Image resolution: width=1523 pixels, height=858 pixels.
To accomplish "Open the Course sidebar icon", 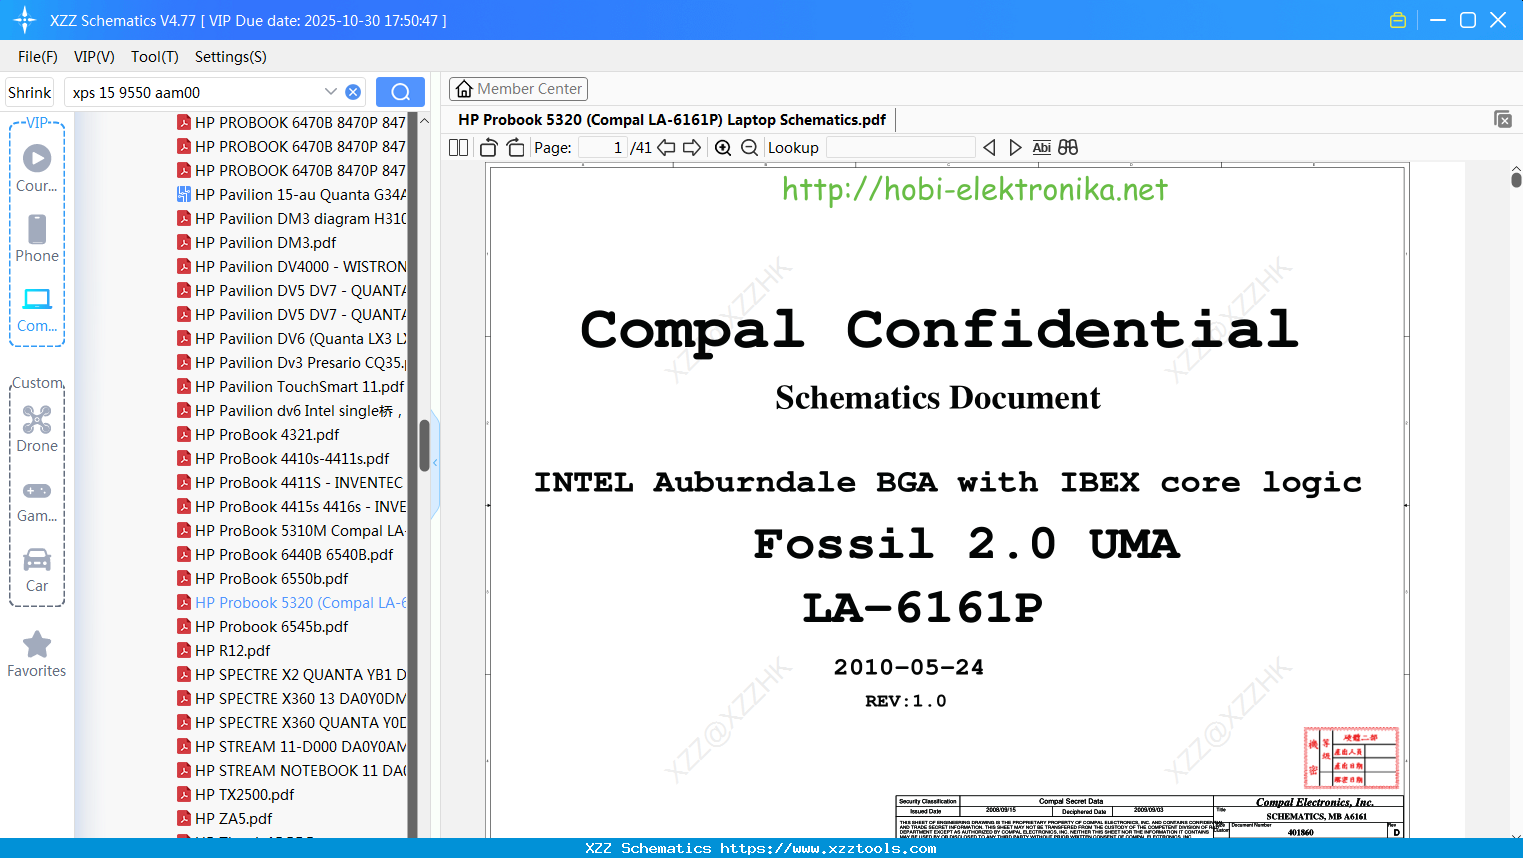I will [x=37, y=168].
